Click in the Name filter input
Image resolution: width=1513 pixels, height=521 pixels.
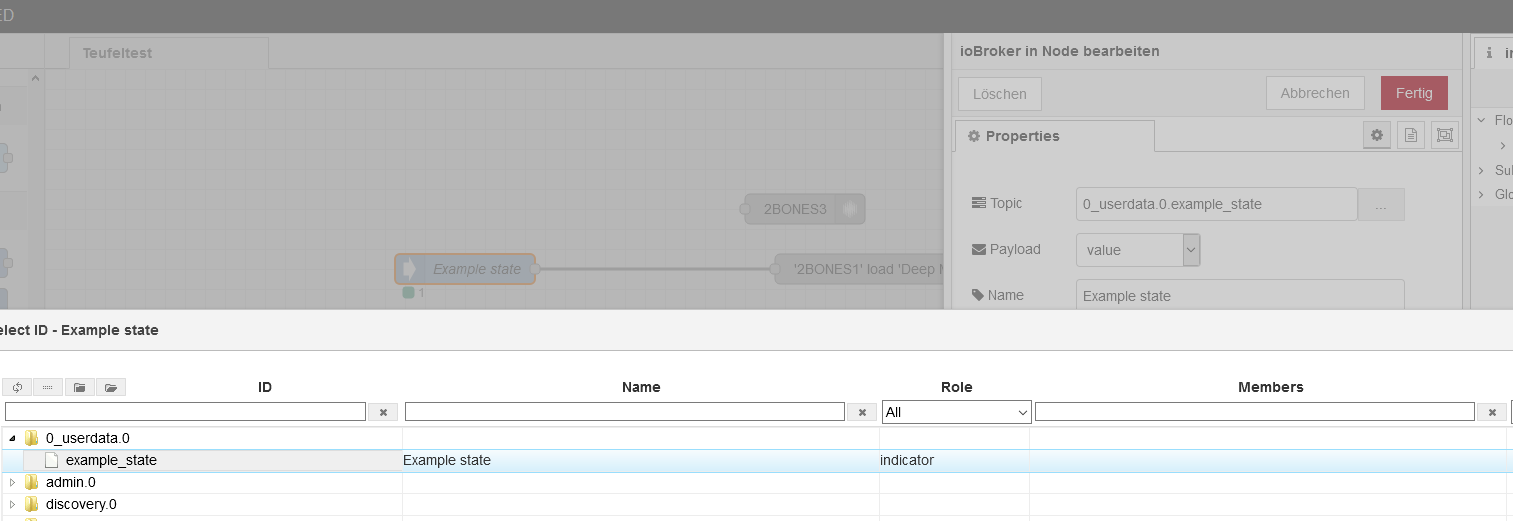click(x=625, y=412)
